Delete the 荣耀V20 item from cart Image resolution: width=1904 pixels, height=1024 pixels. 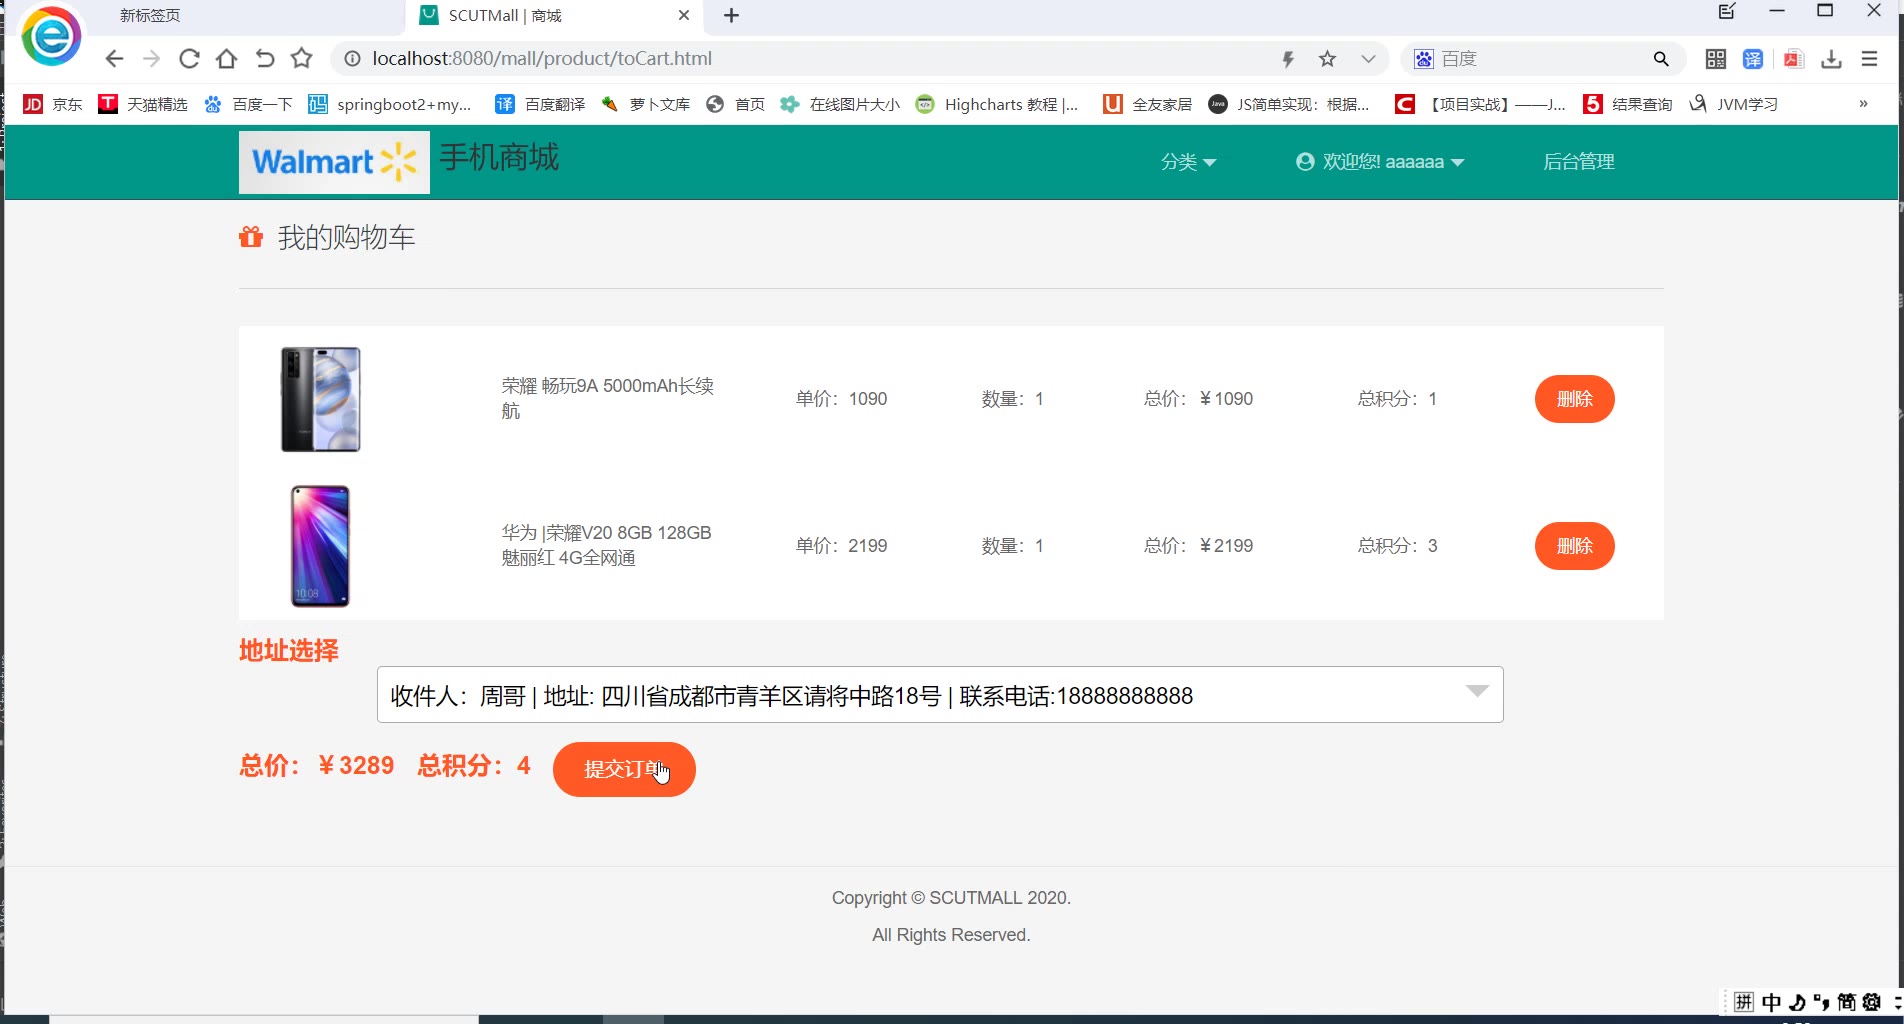[x=1575, y=546]
